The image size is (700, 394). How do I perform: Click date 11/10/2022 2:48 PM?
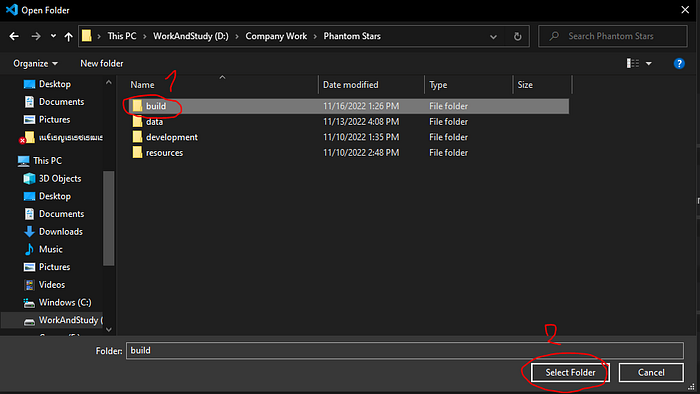pyautogui.click(x=361, y=153)
